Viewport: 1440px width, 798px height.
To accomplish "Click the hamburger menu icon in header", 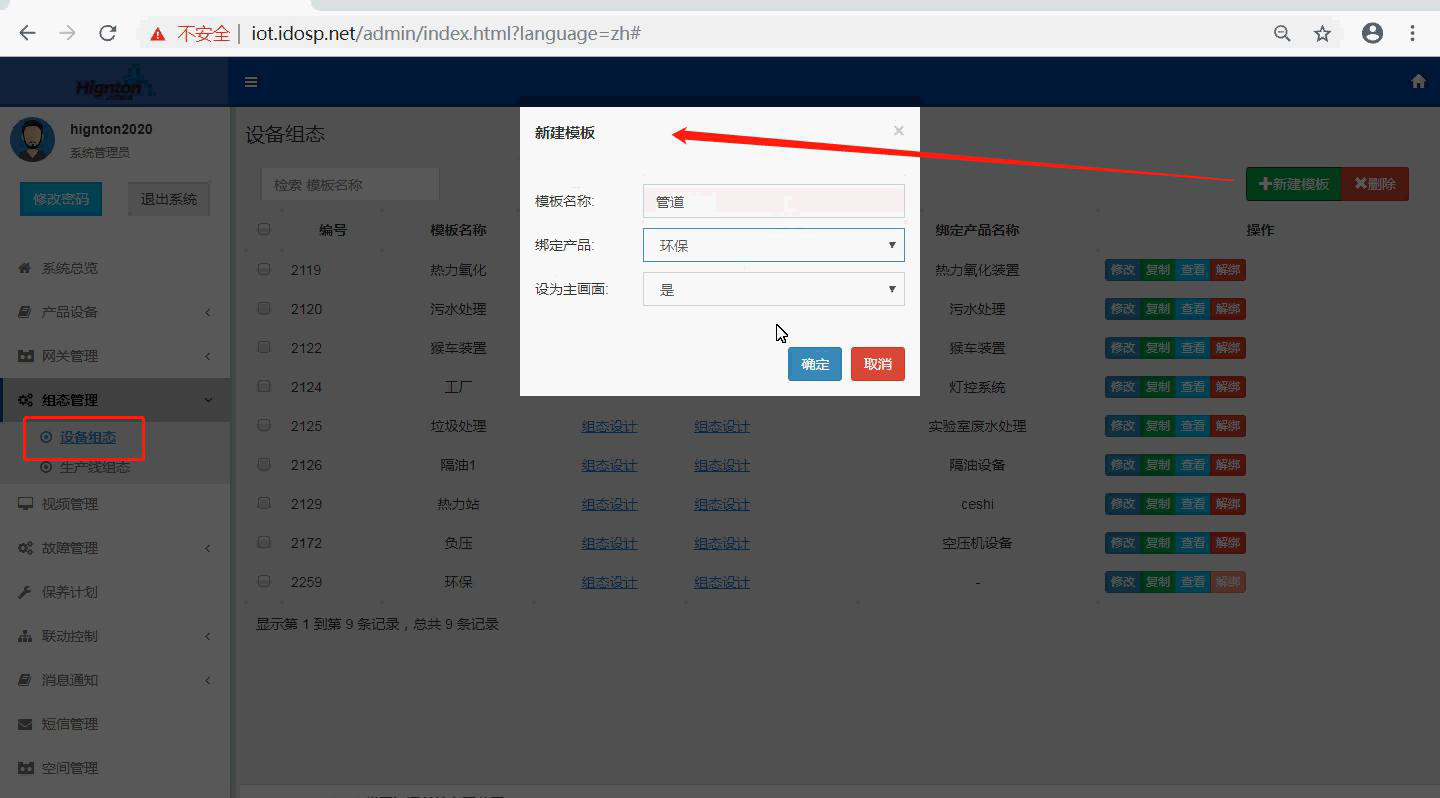I will pyautogui.click(x=251, y=82).
